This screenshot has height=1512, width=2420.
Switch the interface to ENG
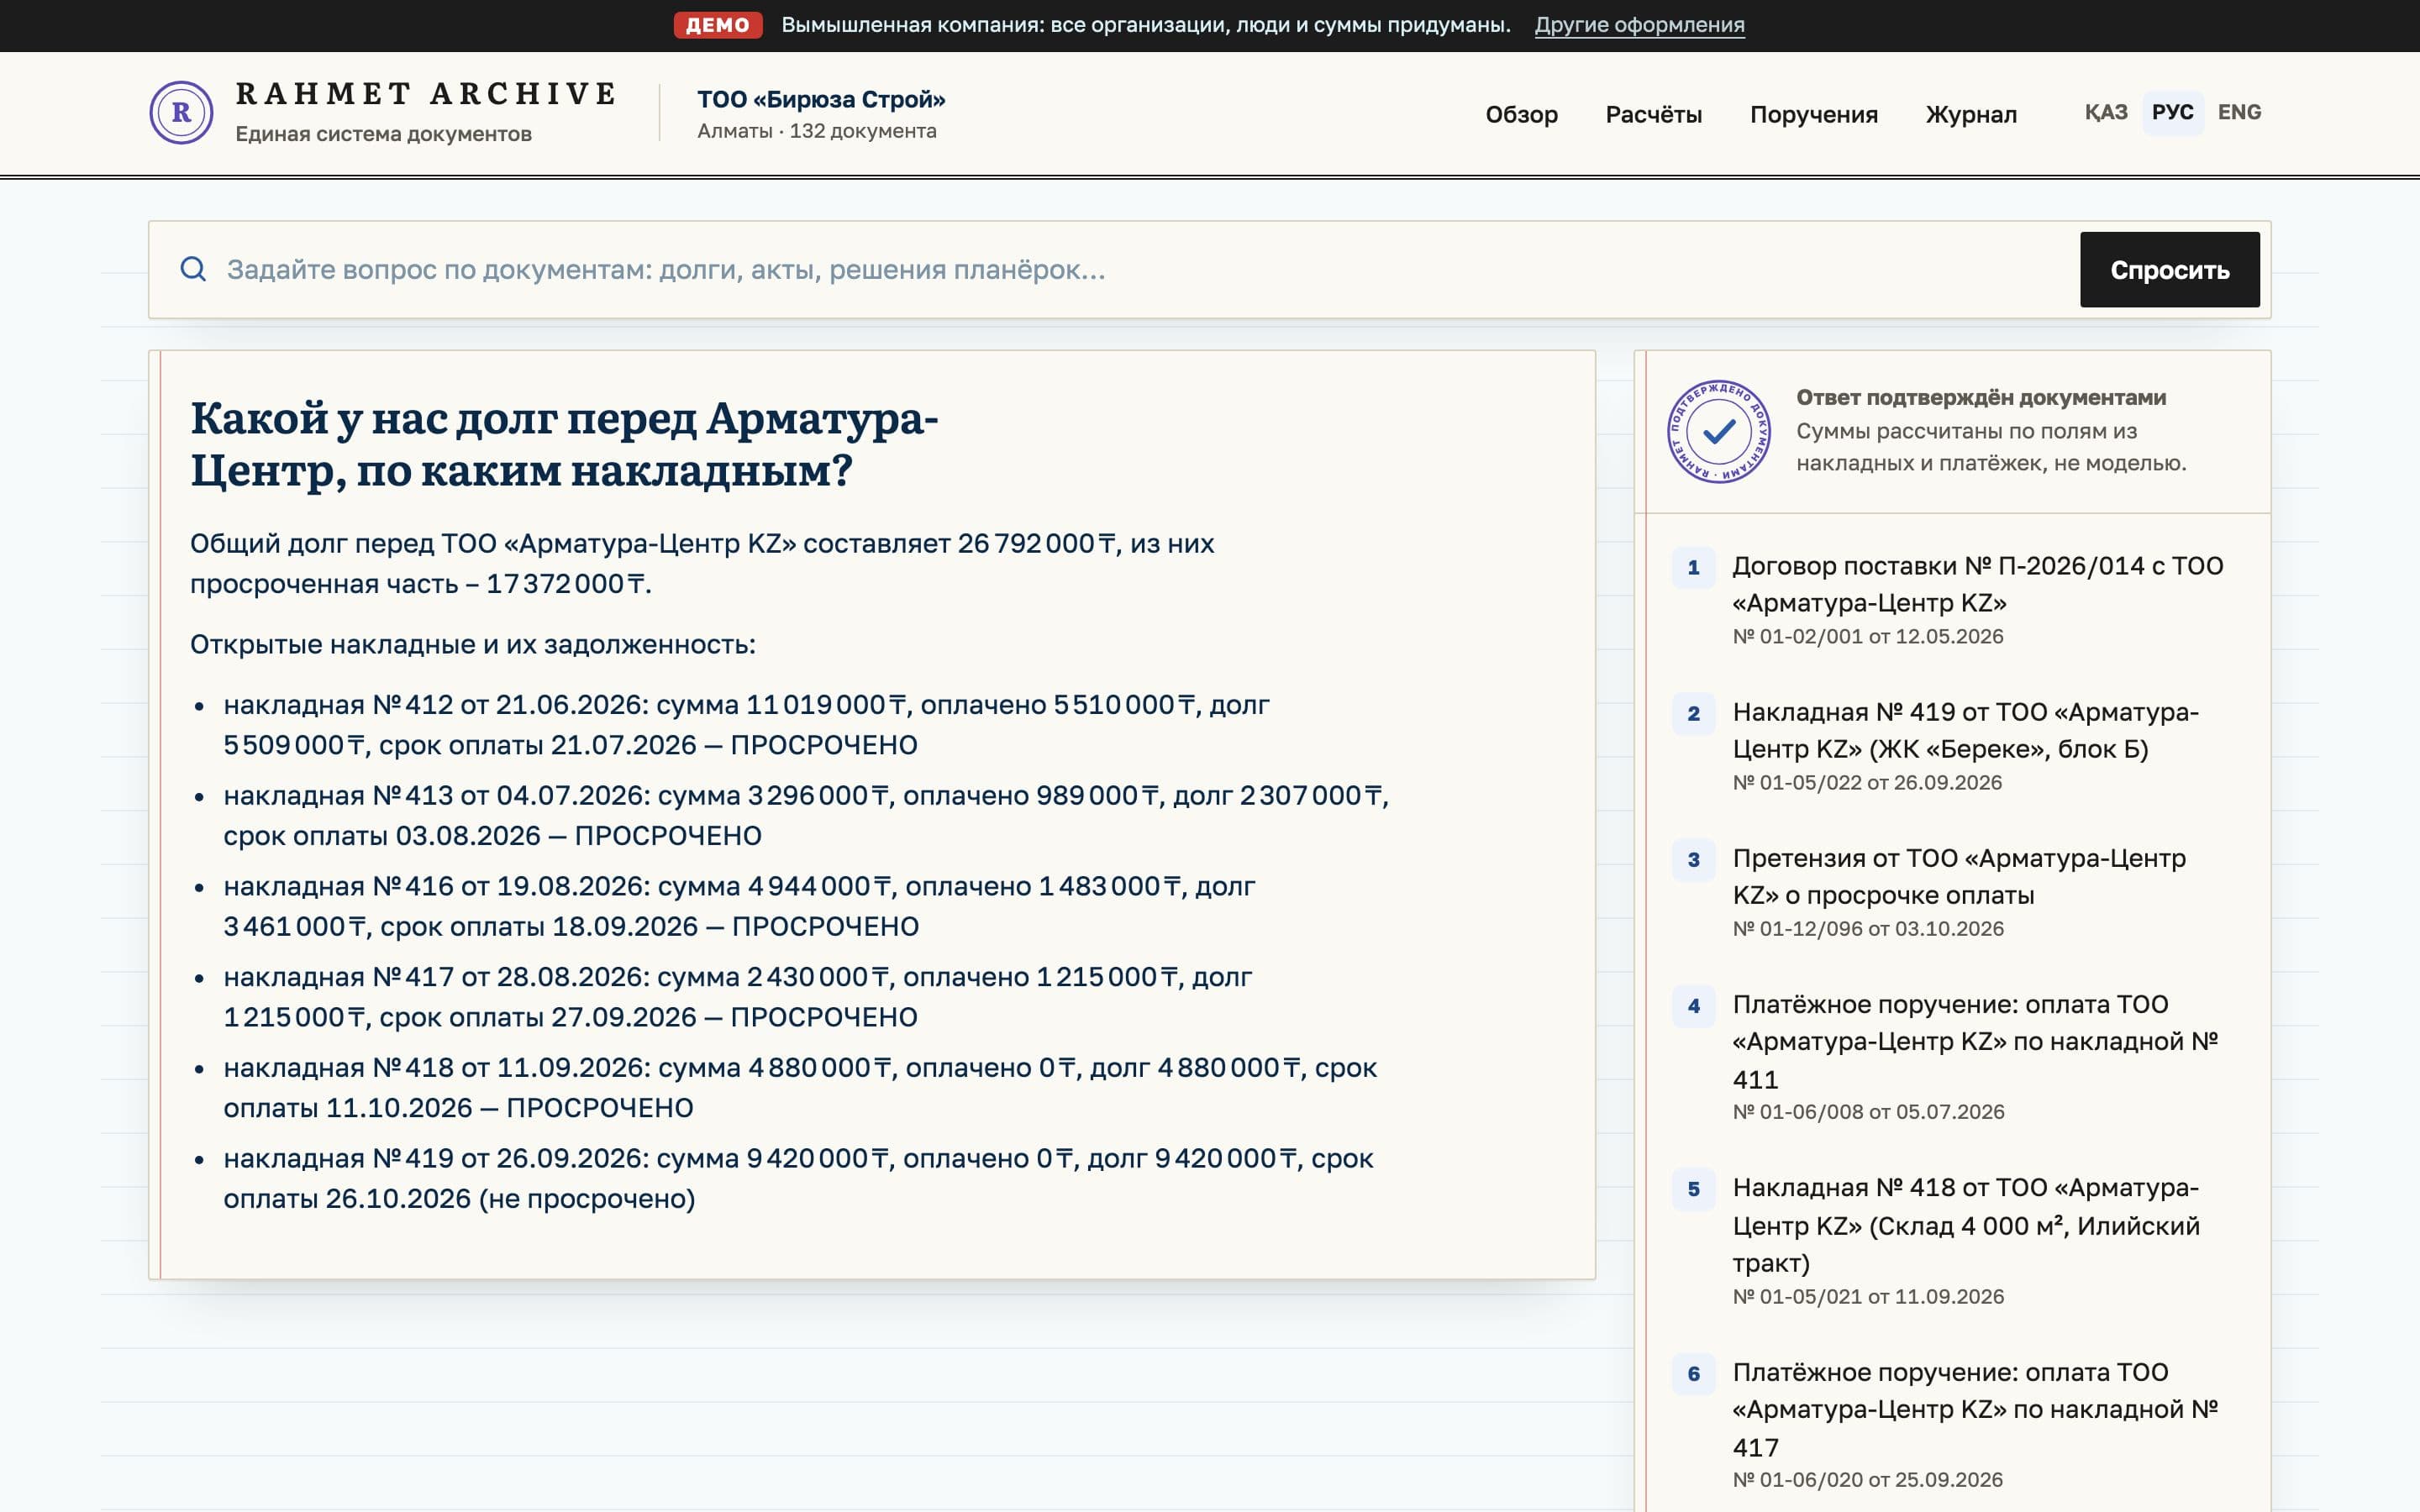click(x=2239, y=112)
